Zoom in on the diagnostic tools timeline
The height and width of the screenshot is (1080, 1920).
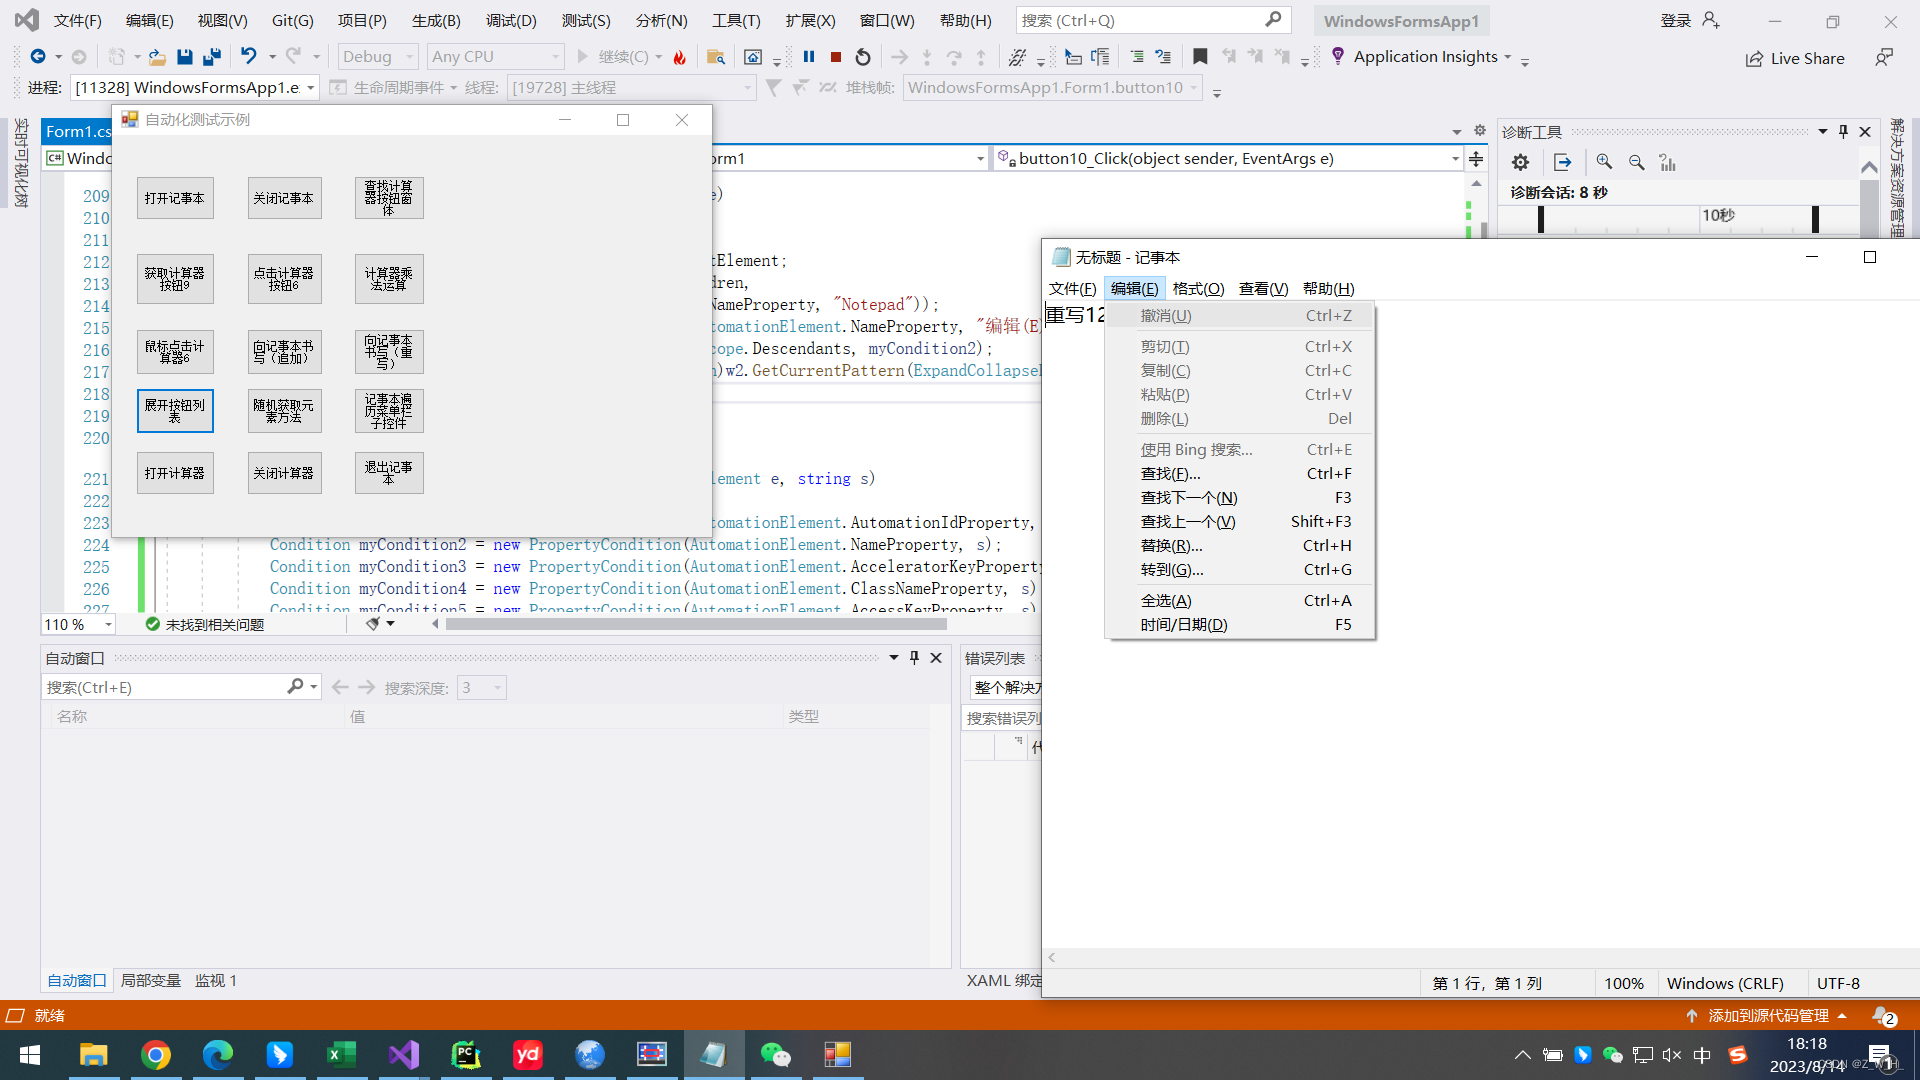(x=1604, y=162)
